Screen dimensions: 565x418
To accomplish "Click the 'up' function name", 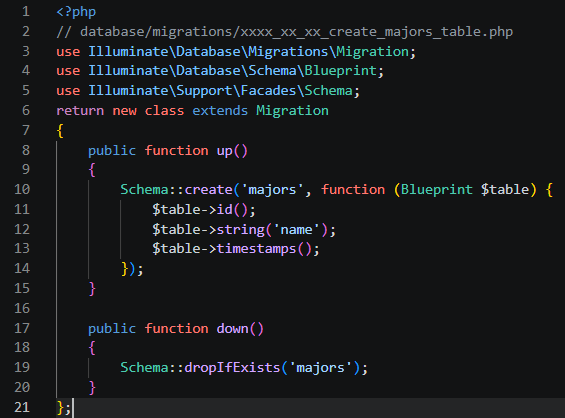I will click(224, 151).
